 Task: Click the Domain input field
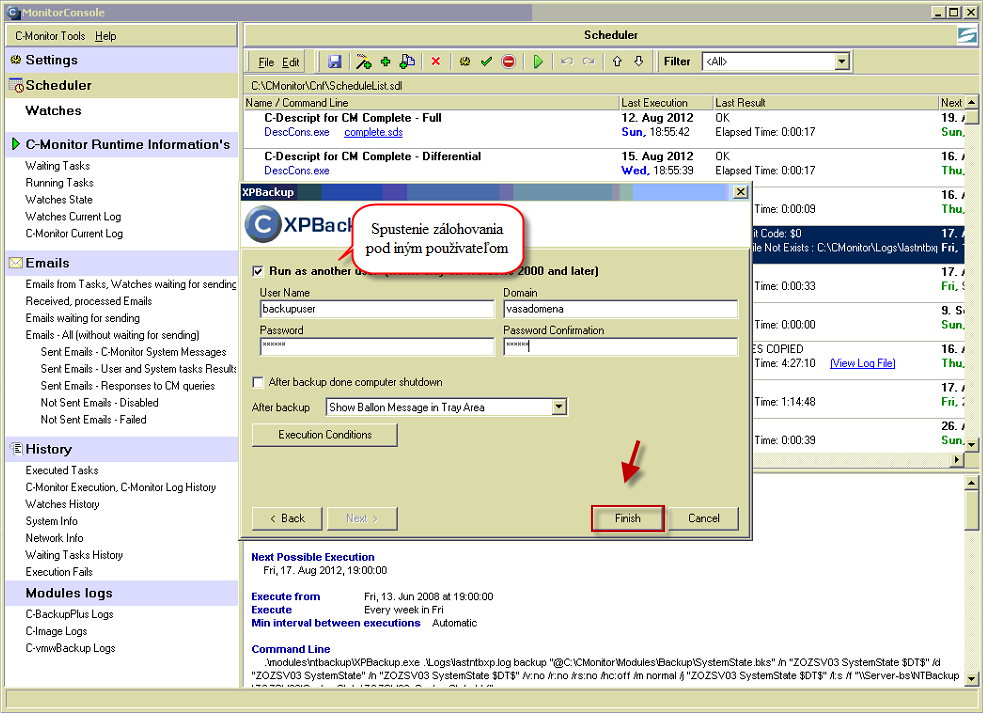click(621, 309)
